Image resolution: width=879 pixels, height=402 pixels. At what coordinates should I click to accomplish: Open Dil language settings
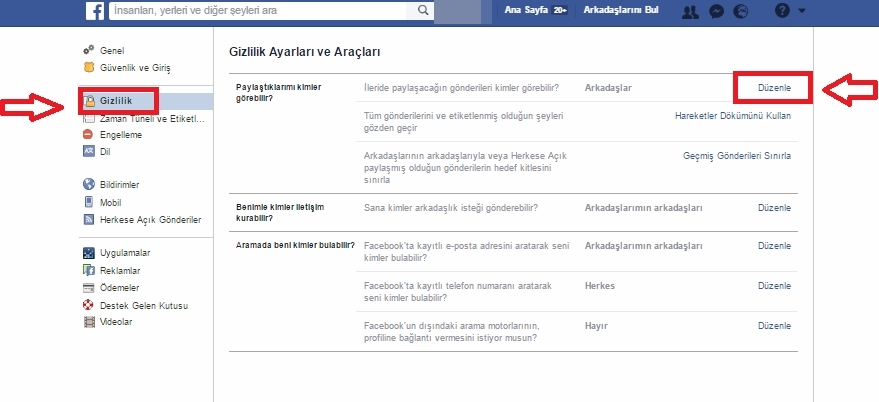point(105,151)
